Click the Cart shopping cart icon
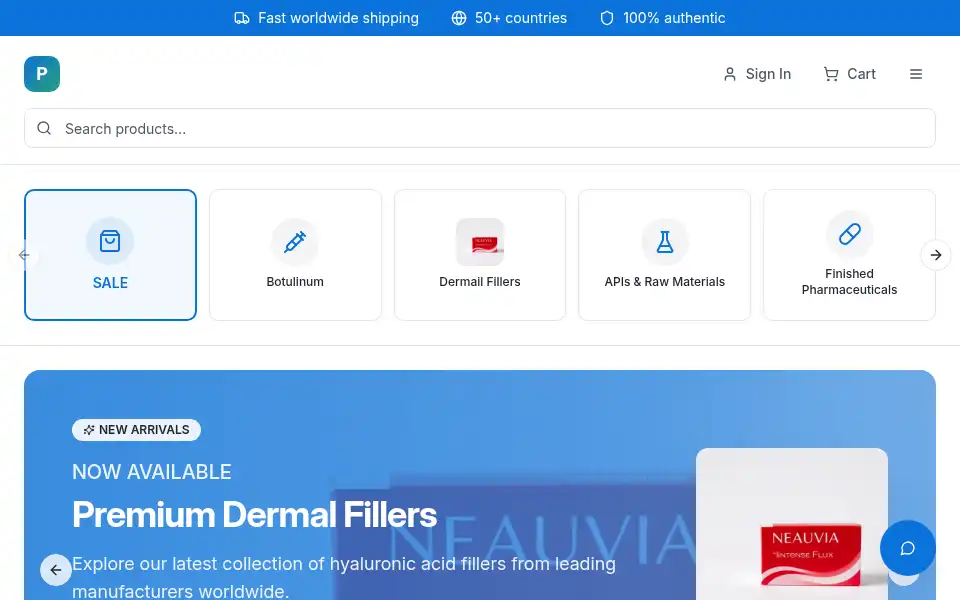Viewport: 960px width, 600px height. pos(831,74)
